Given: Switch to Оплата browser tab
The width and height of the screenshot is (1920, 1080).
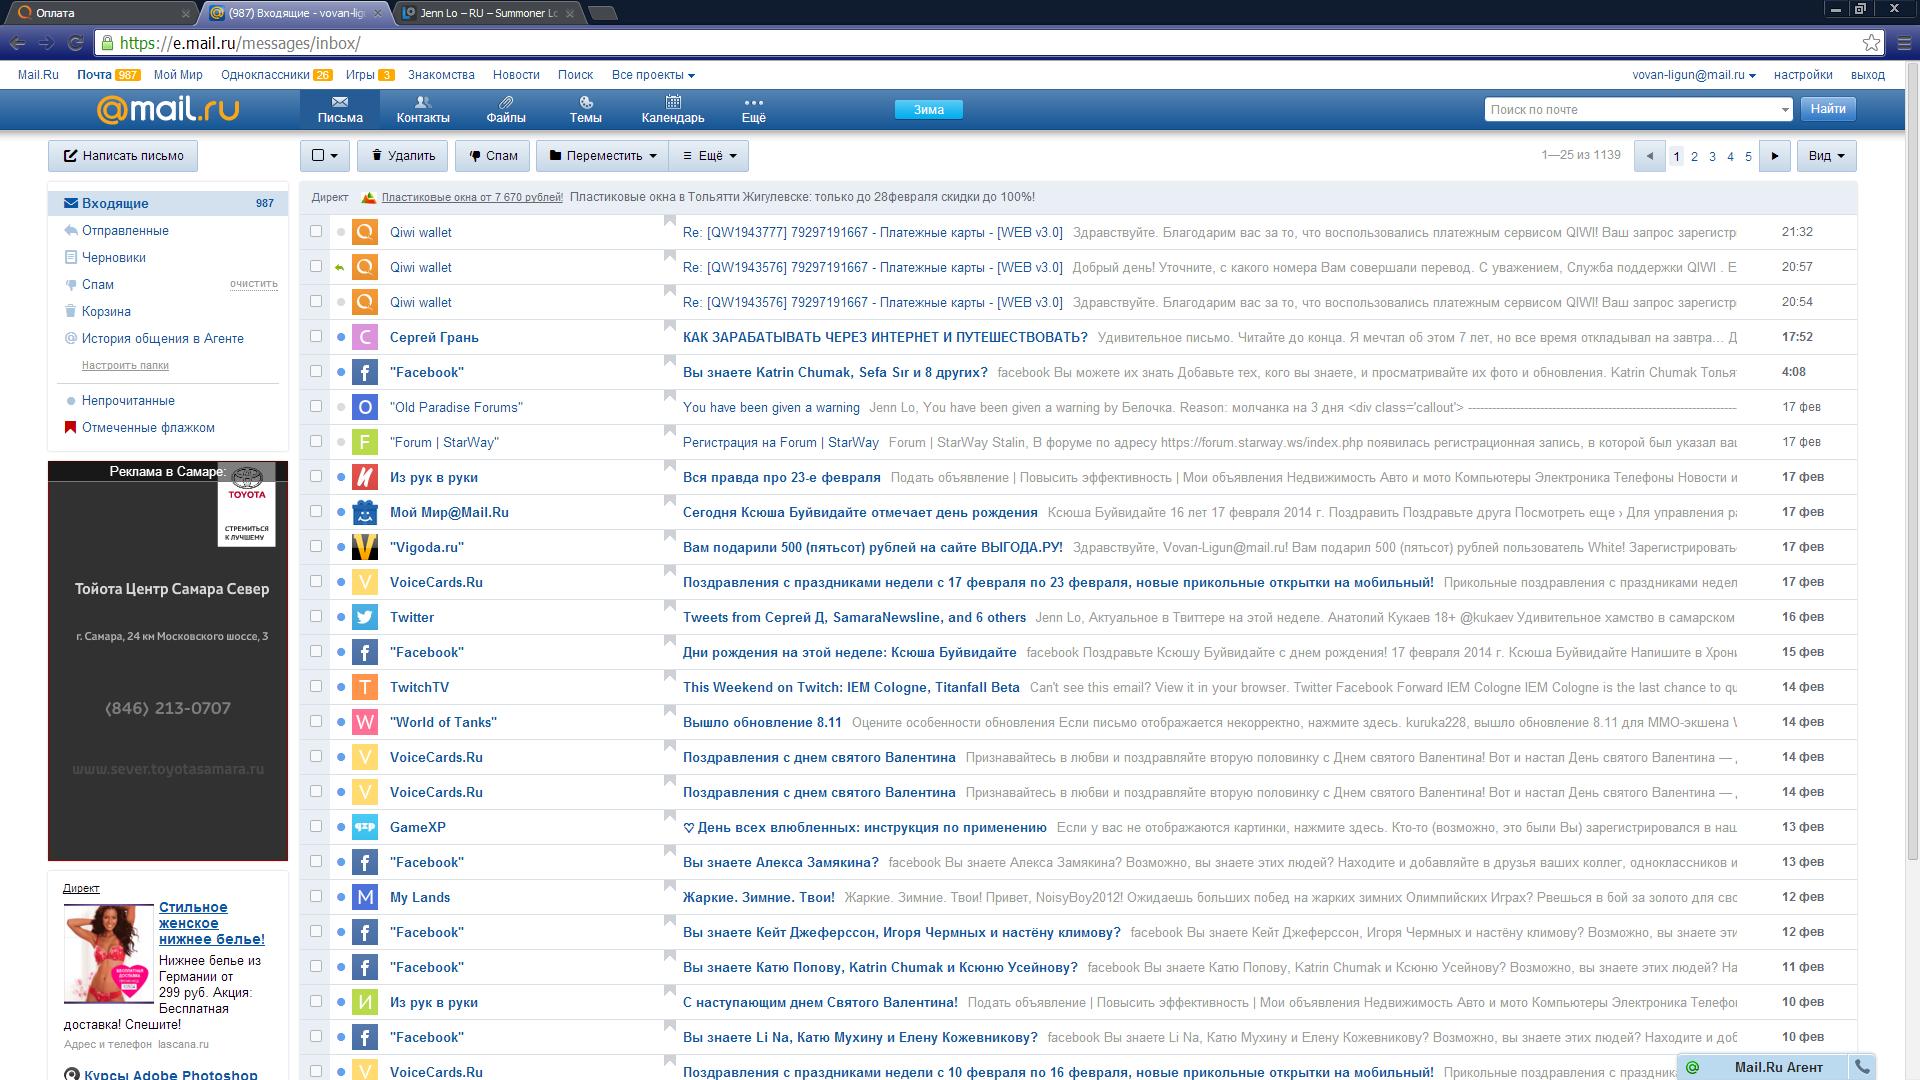Looking at the screenshot, I should coord(100,13).
